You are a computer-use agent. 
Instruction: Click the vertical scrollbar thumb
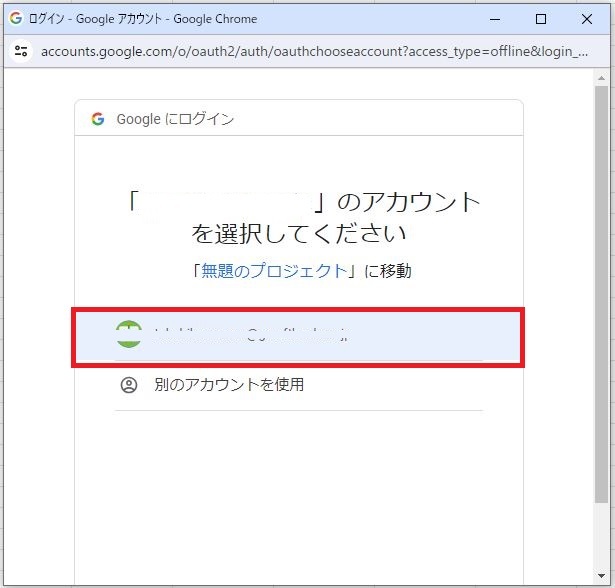(x=601, y=294)
